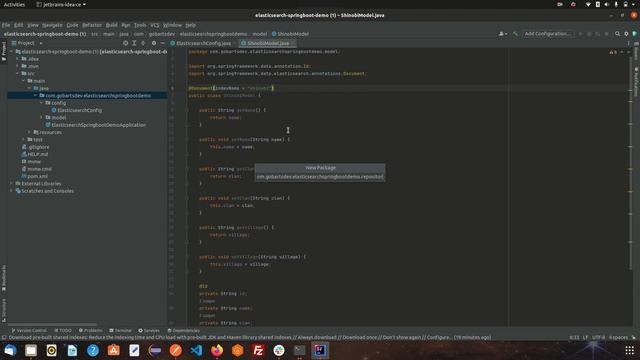Open editor tabs more-options icon
This screenshot has height=360, width=640.
point(628,43)
